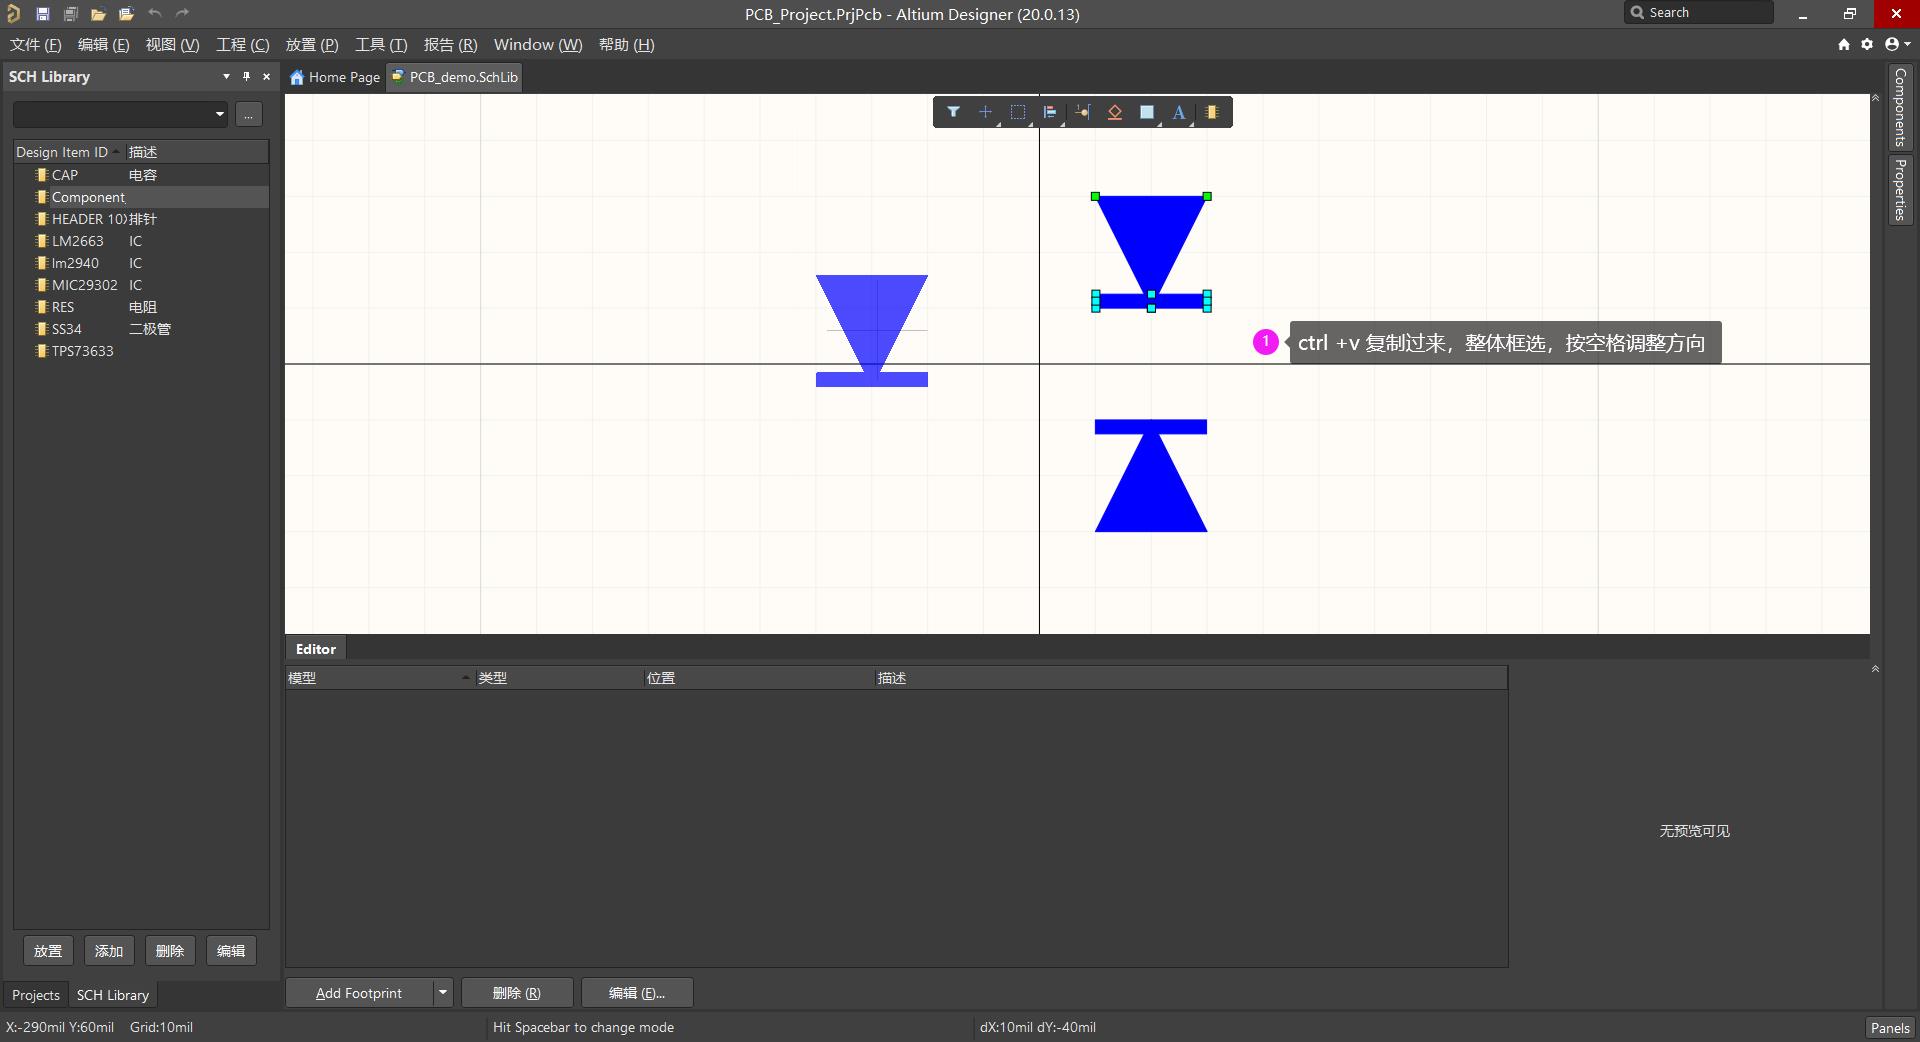Select the Place Text String tool

pyautogui.click(x=1179, y=112)
